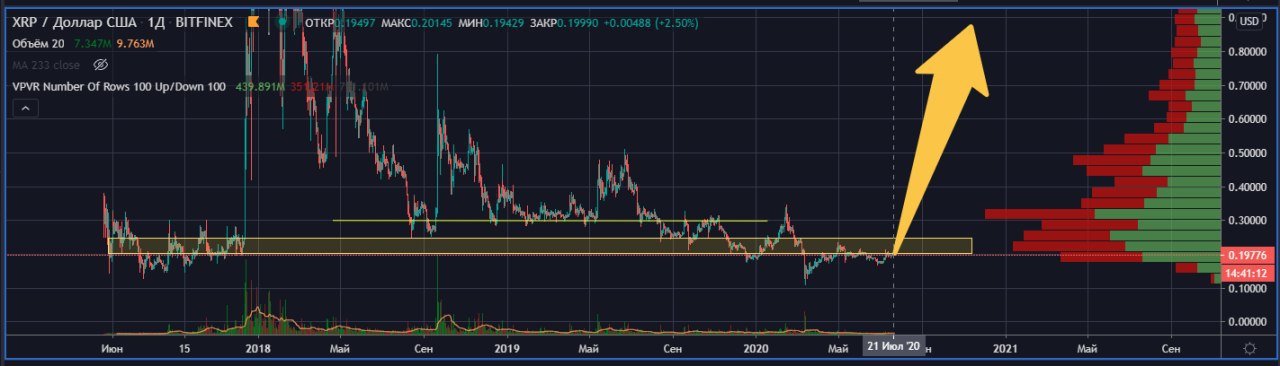Click the 2019 label on time axis
Image resolution: width=1280 pixels, height=366 pixels.
507,348
